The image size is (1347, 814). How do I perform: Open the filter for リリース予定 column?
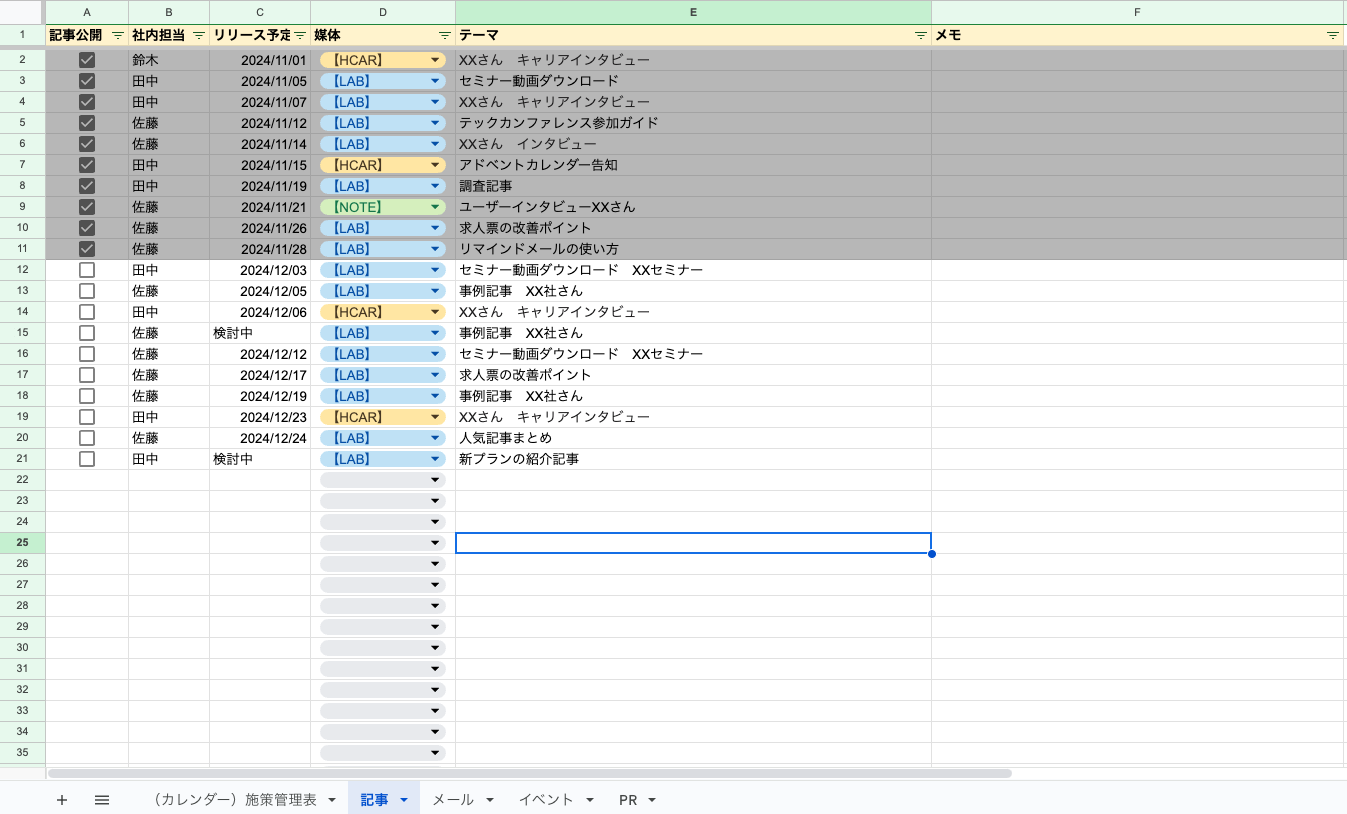click(x=300, y=35)
